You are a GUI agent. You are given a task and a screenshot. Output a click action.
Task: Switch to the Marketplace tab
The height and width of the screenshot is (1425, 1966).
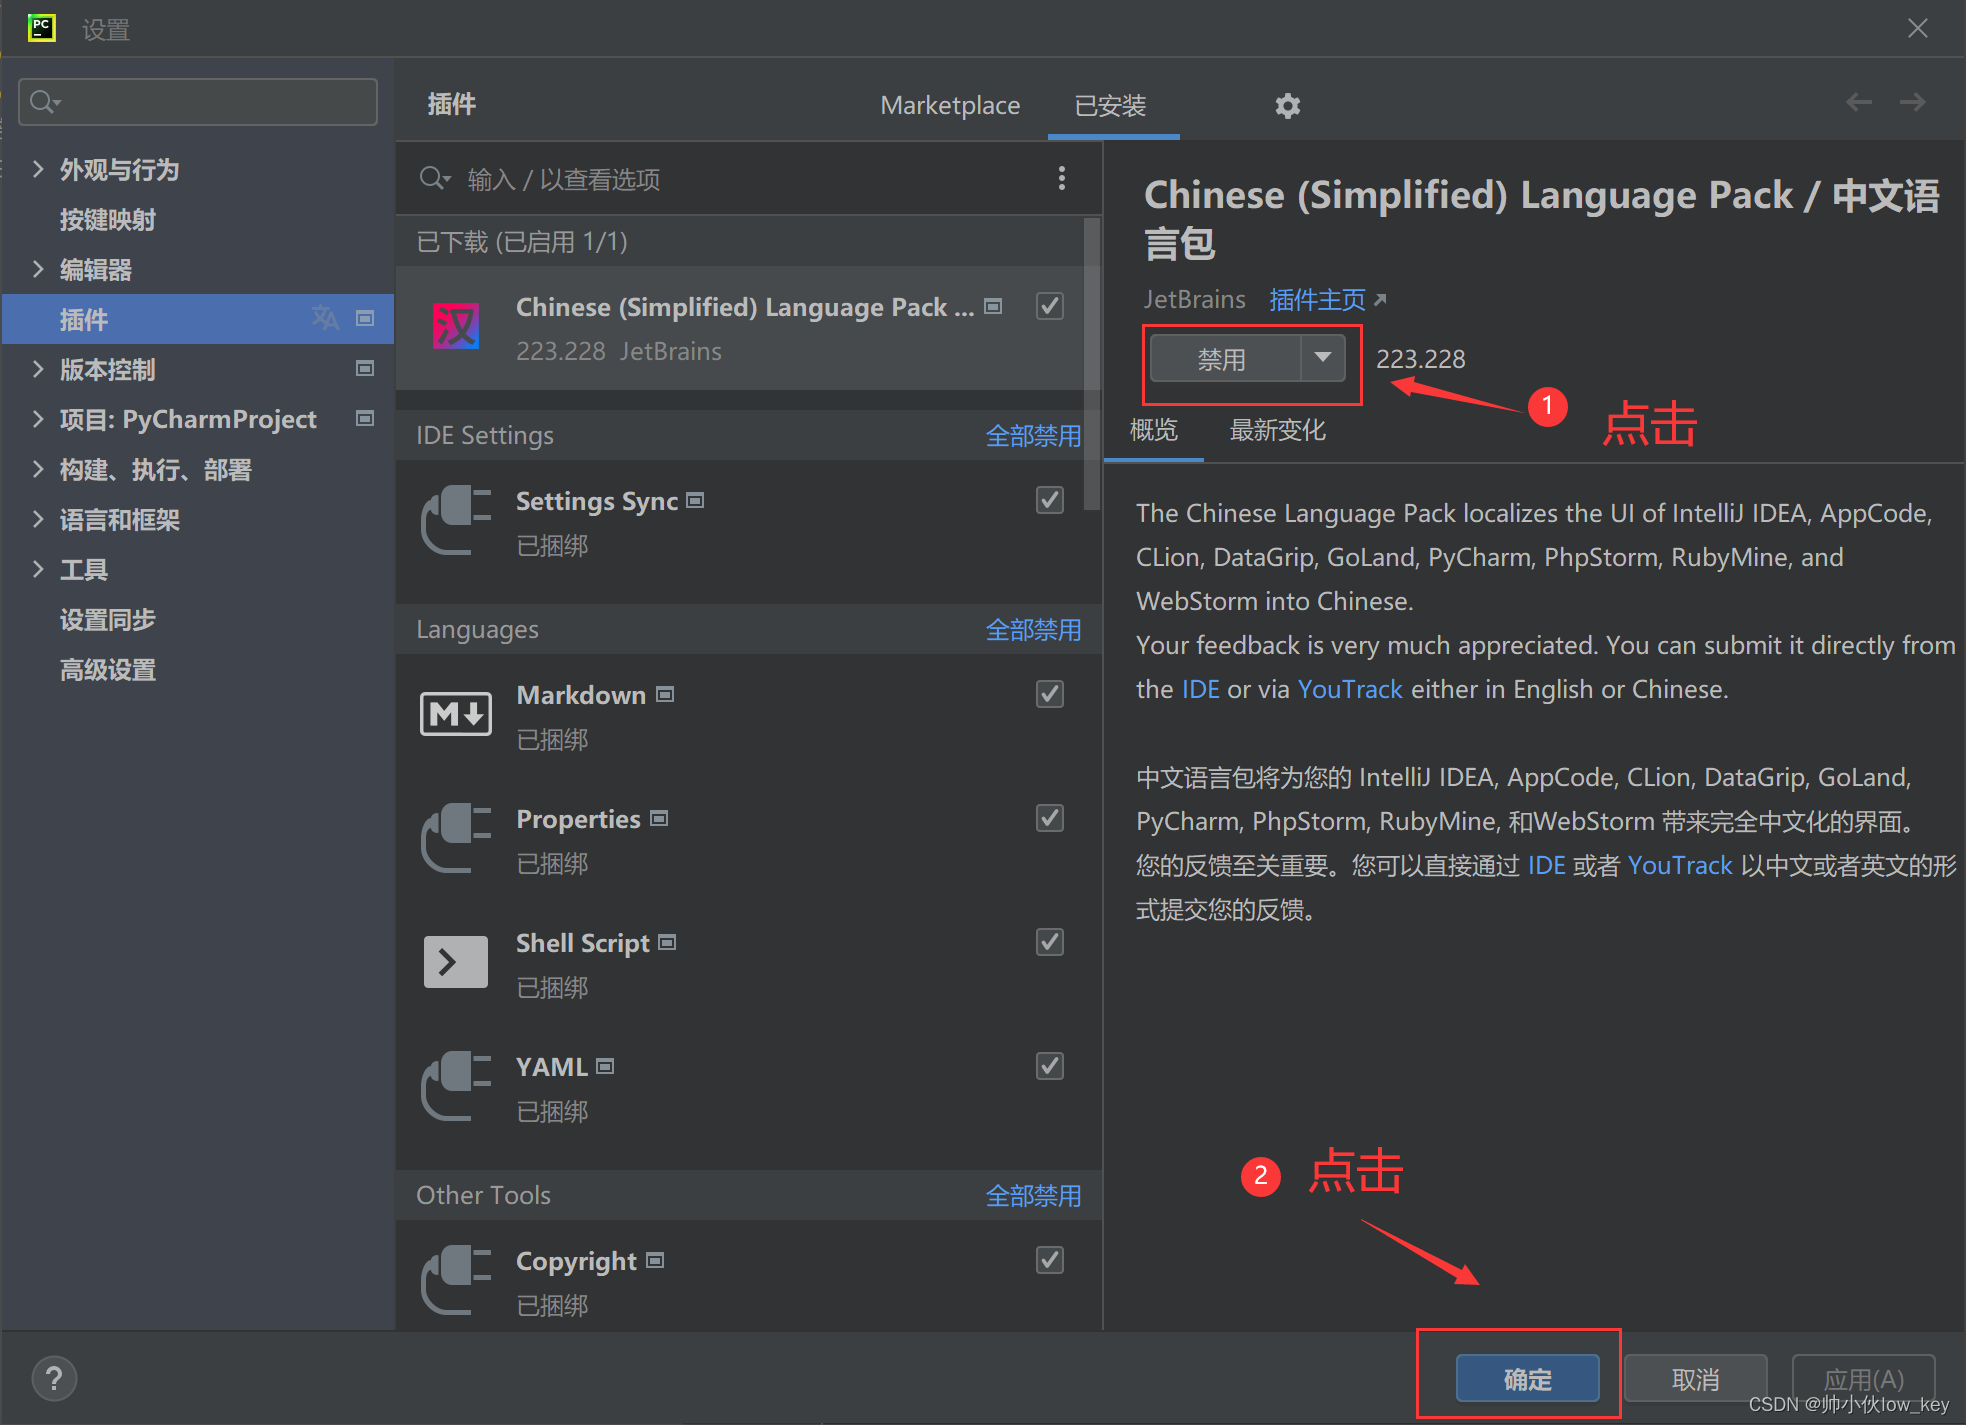click(x=950, y=105)
